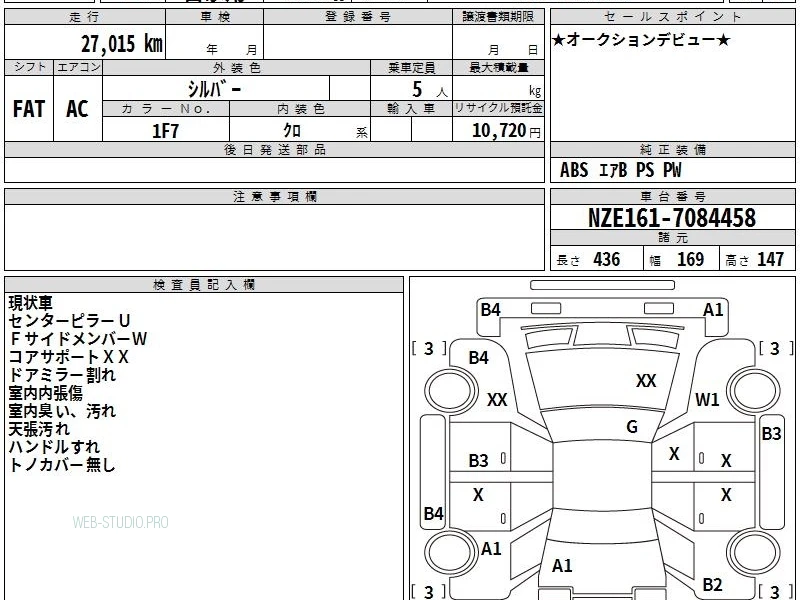Click the note FサイドメンバーW
The image size is (800, 600).
[78, 339]
